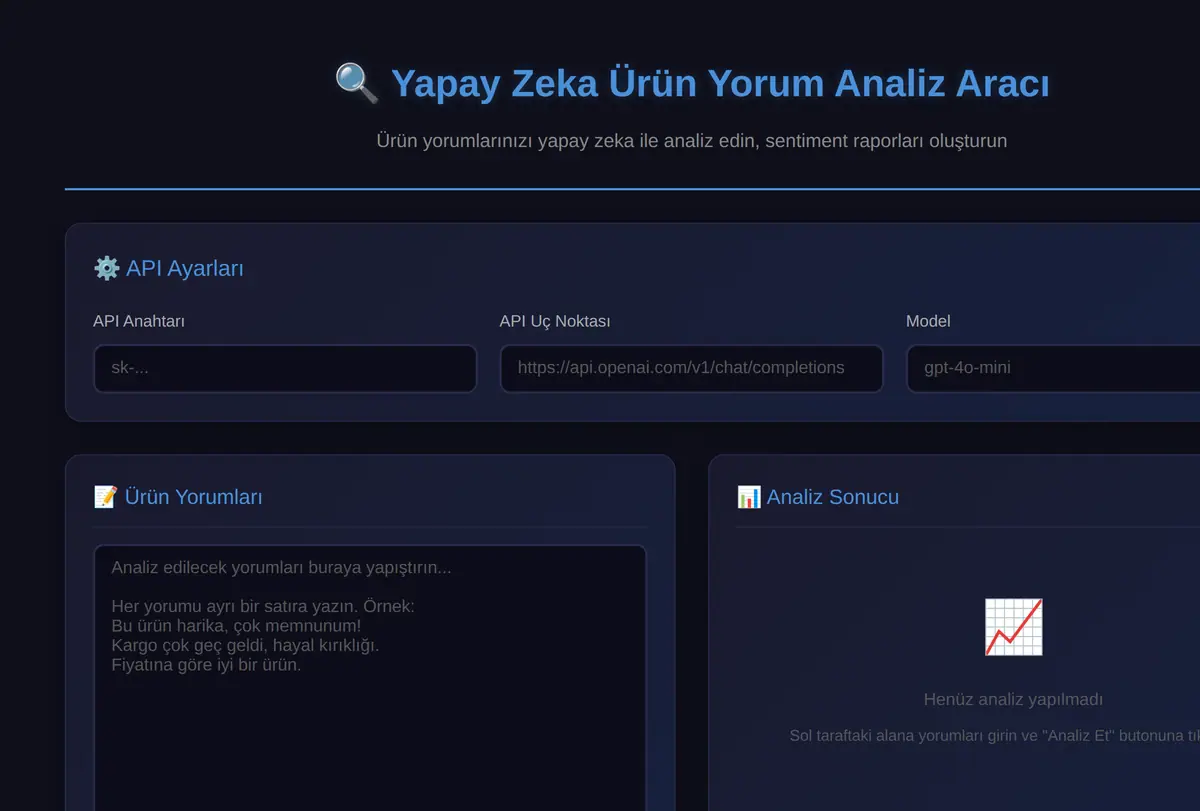
Task: Click the memo icon beside Ürün Yorumları
Action: point(105,497)
